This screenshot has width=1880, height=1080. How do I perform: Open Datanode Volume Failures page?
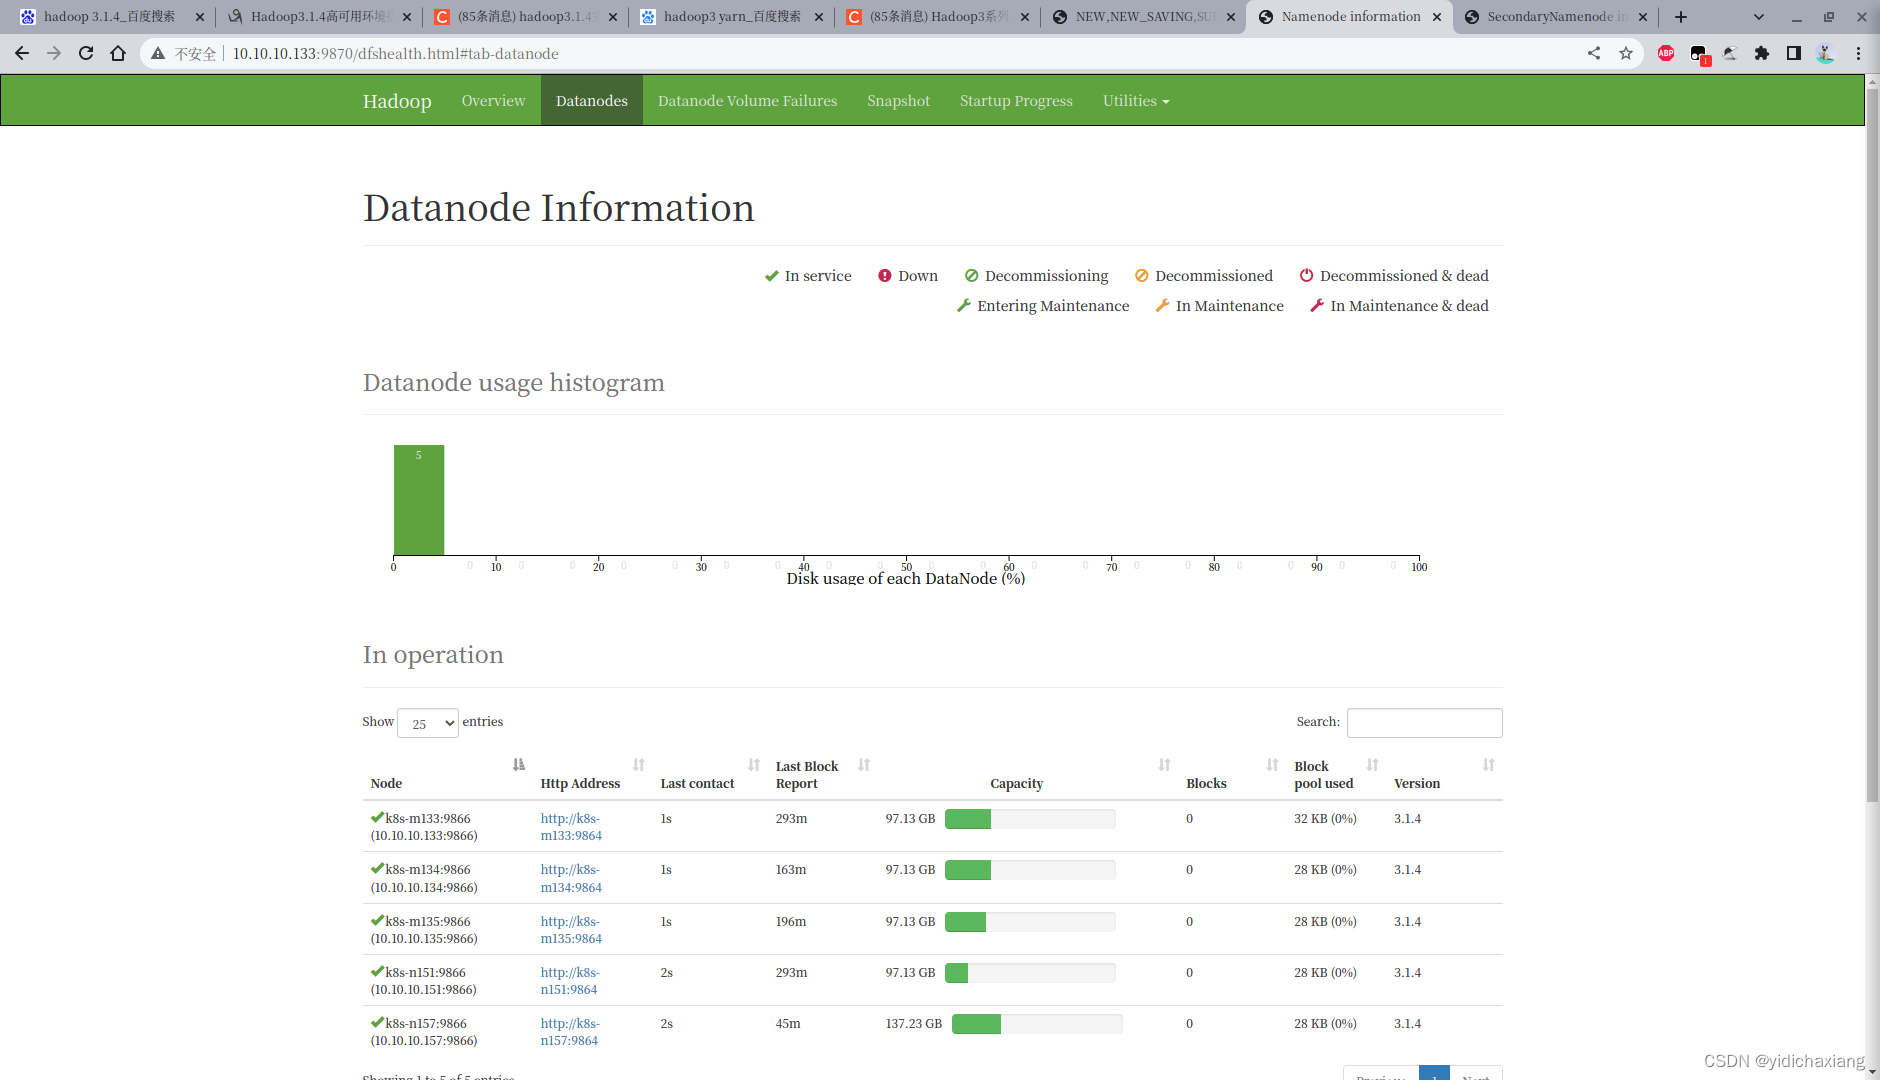pos(747,101)
